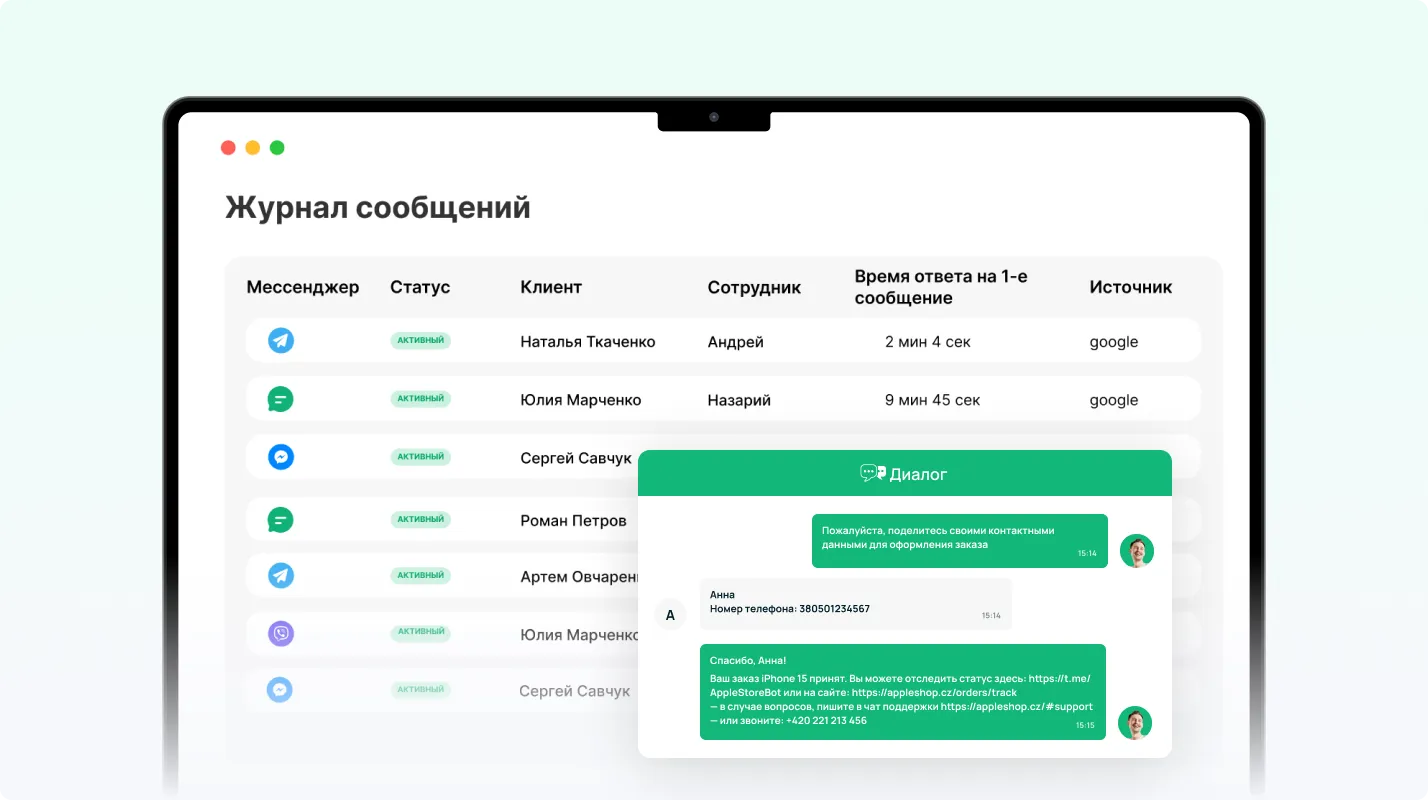Click Messenger icon beside Сергей Савчук, third row
This screenshot has width=1428, height=800.
281,457
